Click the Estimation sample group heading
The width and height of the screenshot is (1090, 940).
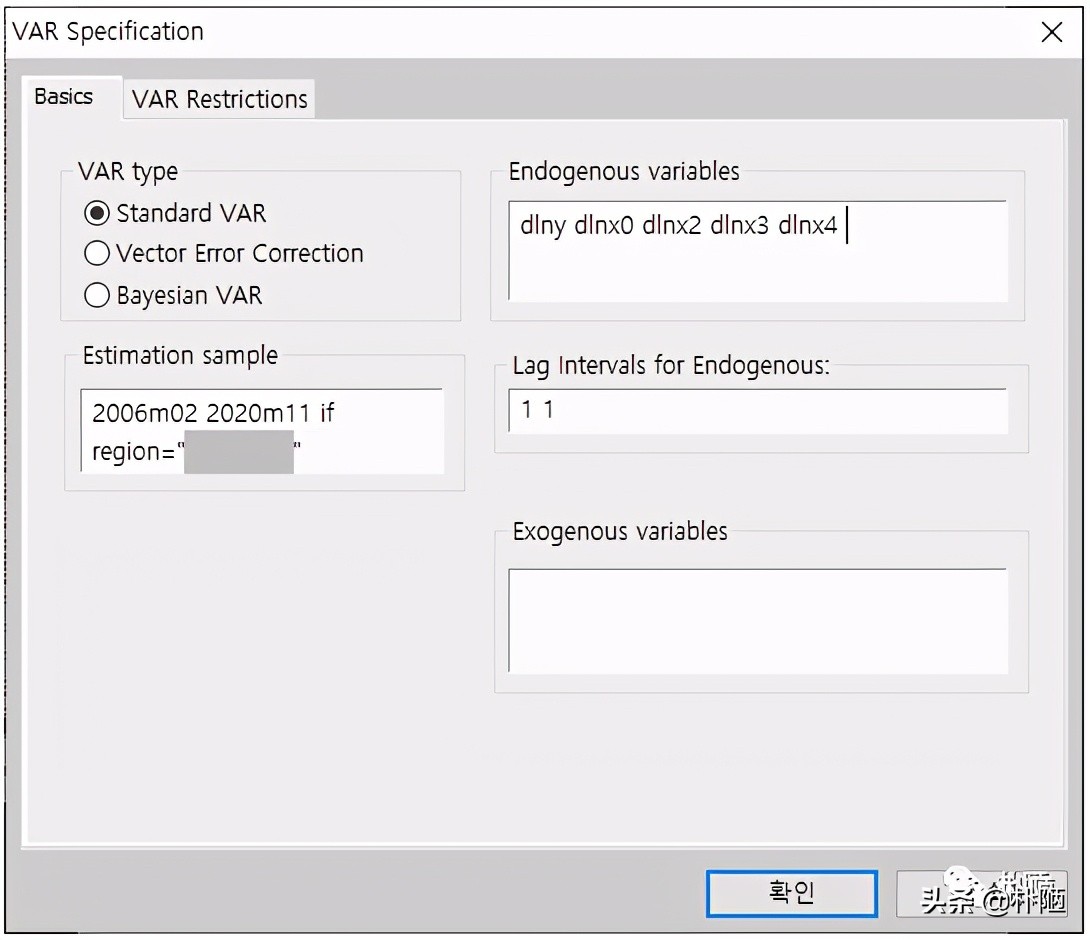(x=180, y=355)
